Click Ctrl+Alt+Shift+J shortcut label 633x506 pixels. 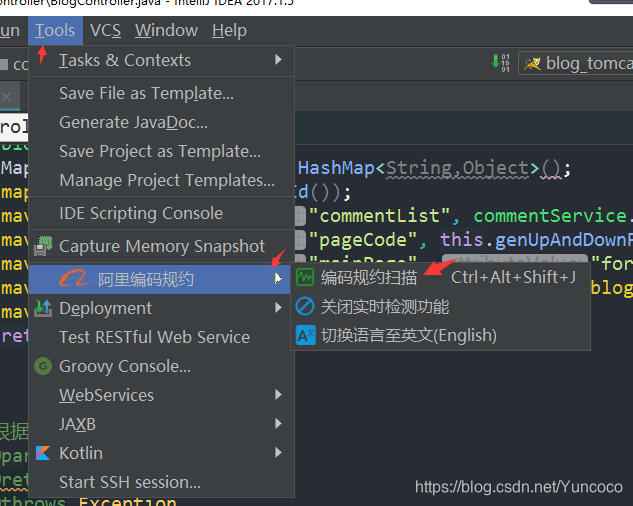[x=513, y=277]
